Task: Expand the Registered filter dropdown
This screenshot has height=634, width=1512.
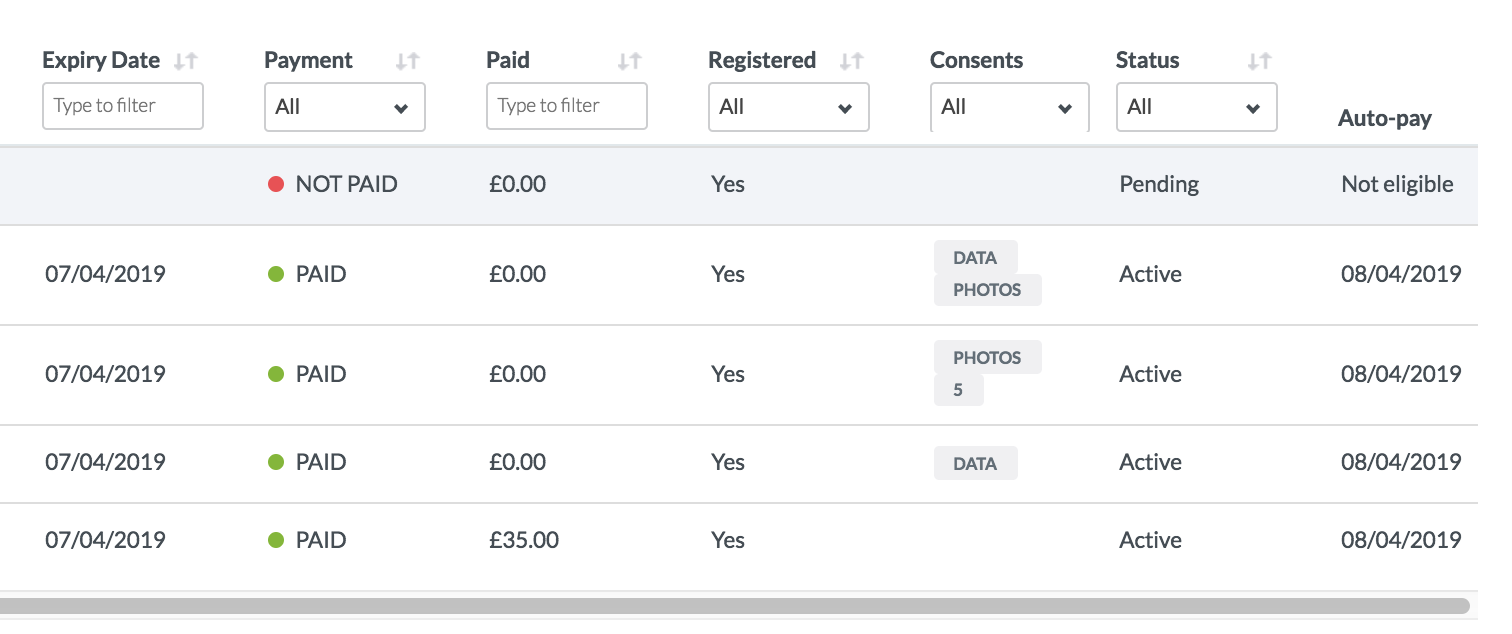Action: 788,107
